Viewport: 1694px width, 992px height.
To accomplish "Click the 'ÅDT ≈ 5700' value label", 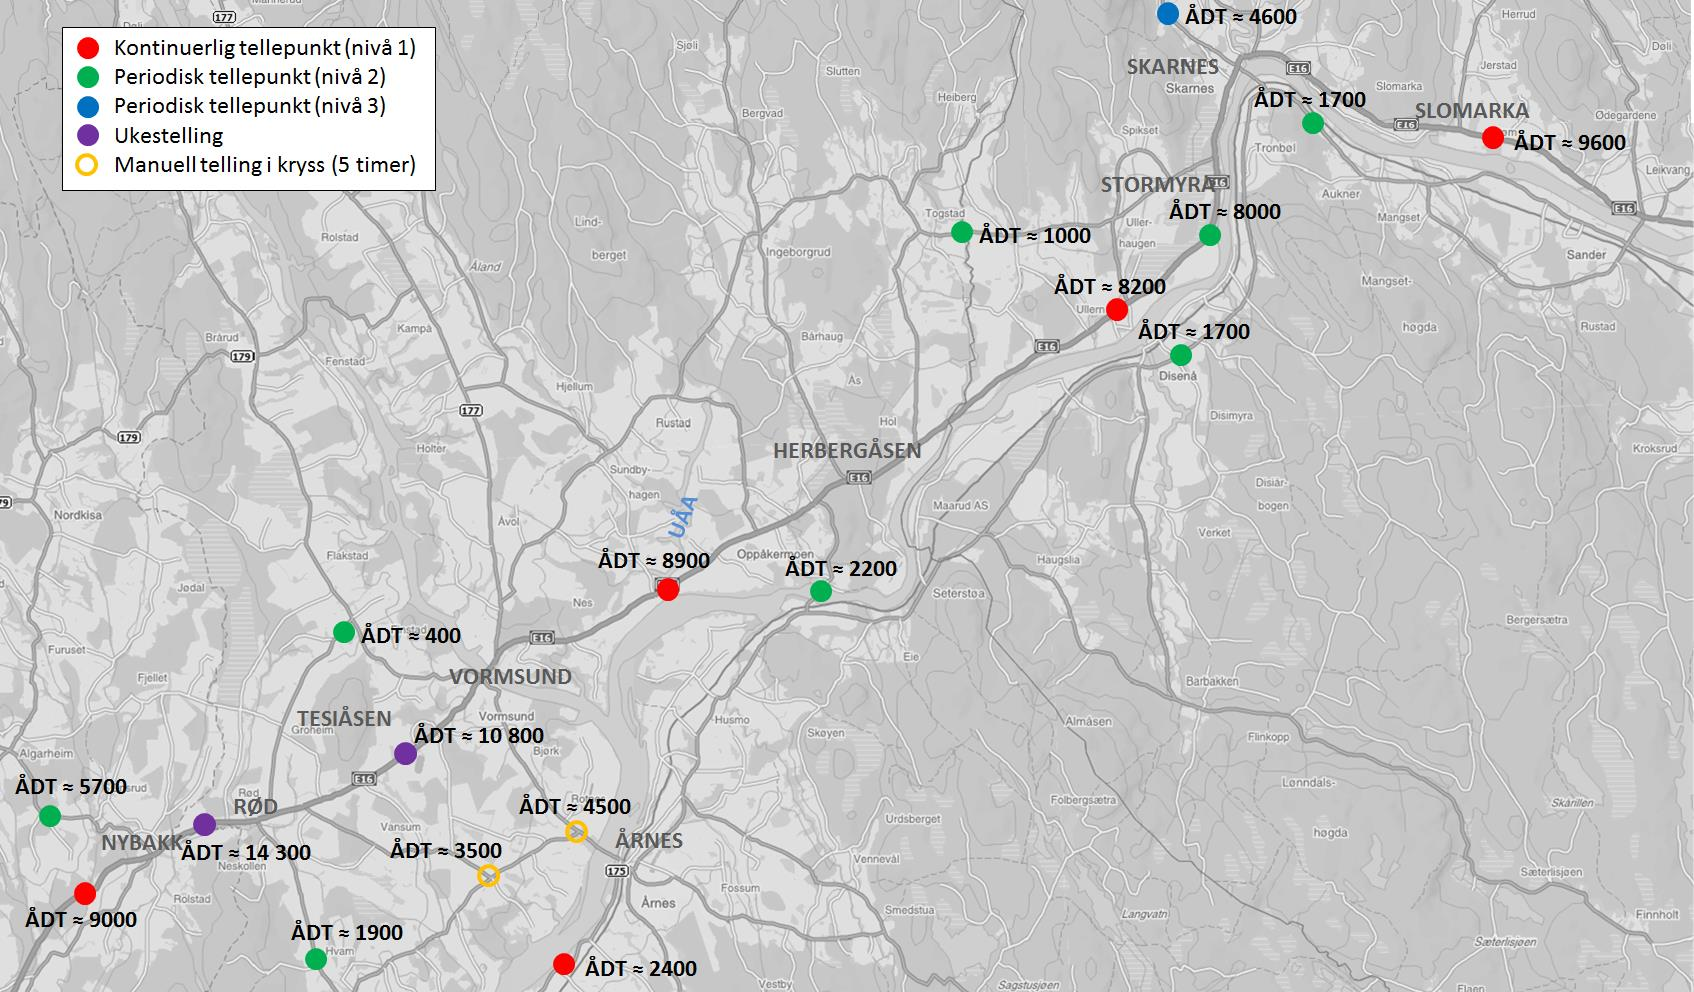I will pos(71,787).
